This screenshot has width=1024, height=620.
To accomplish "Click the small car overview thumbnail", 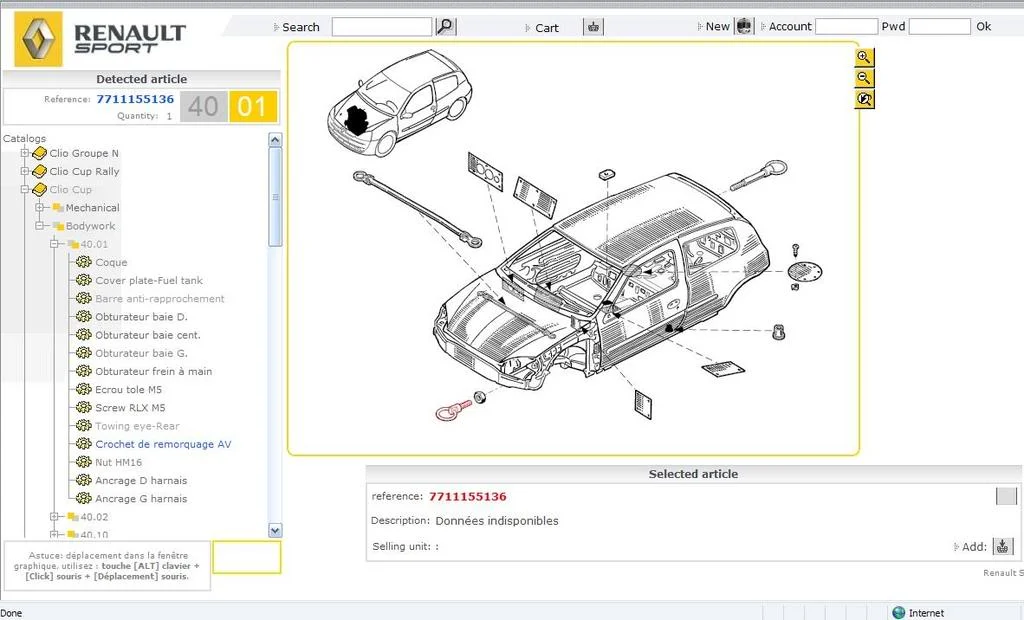I will click(x=399, y=103).
